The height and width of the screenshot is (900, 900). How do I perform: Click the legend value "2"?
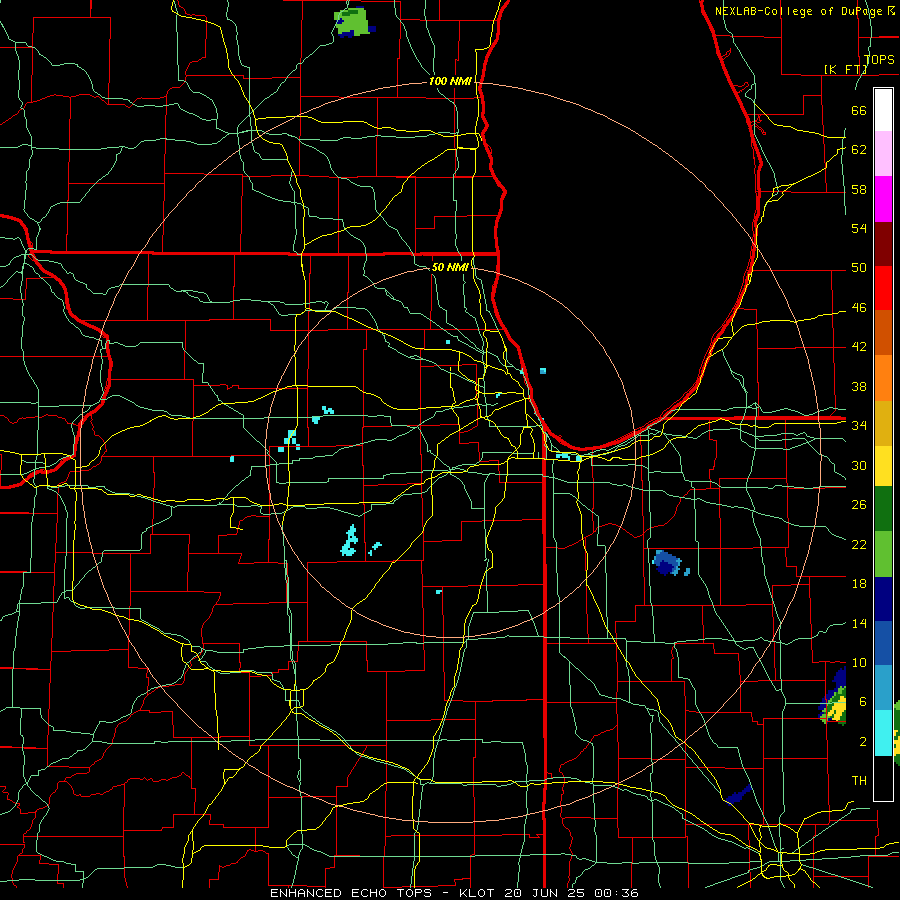(x=862, y=742)
